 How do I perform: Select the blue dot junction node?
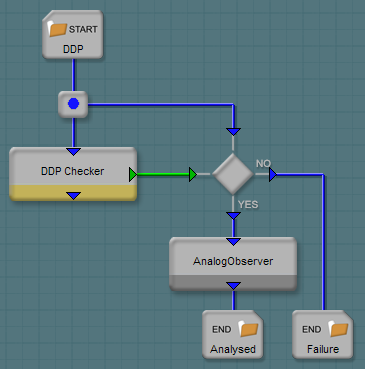click(x=73, y=104)
